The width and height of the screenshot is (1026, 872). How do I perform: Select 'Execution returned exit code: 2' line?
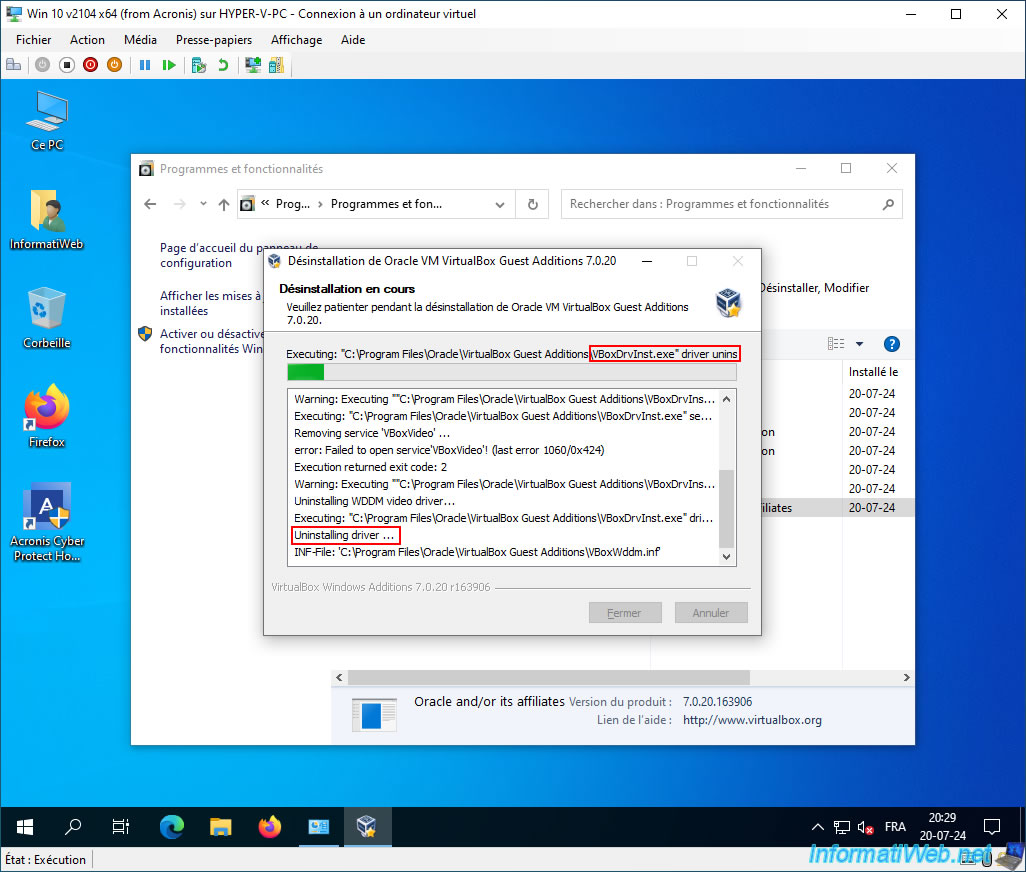click(370, 467)
